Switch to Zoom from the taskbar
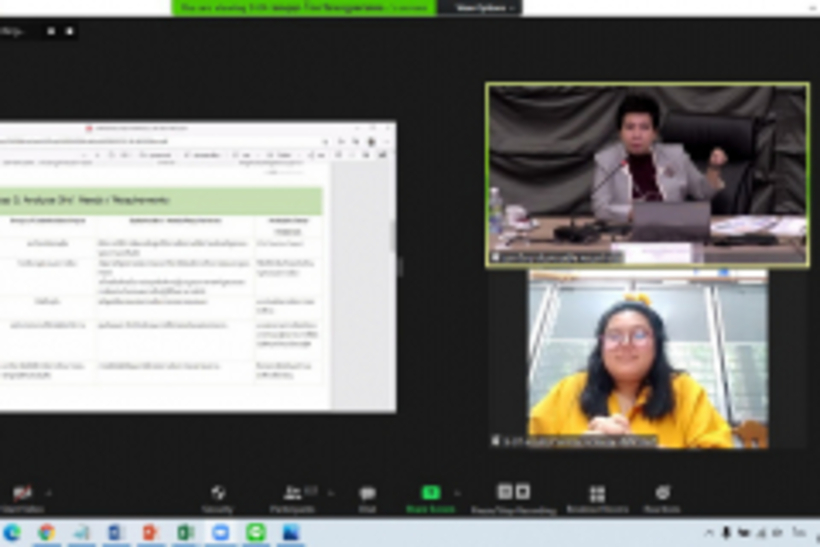Screen dimensions: 820x547 coord(220,532)
